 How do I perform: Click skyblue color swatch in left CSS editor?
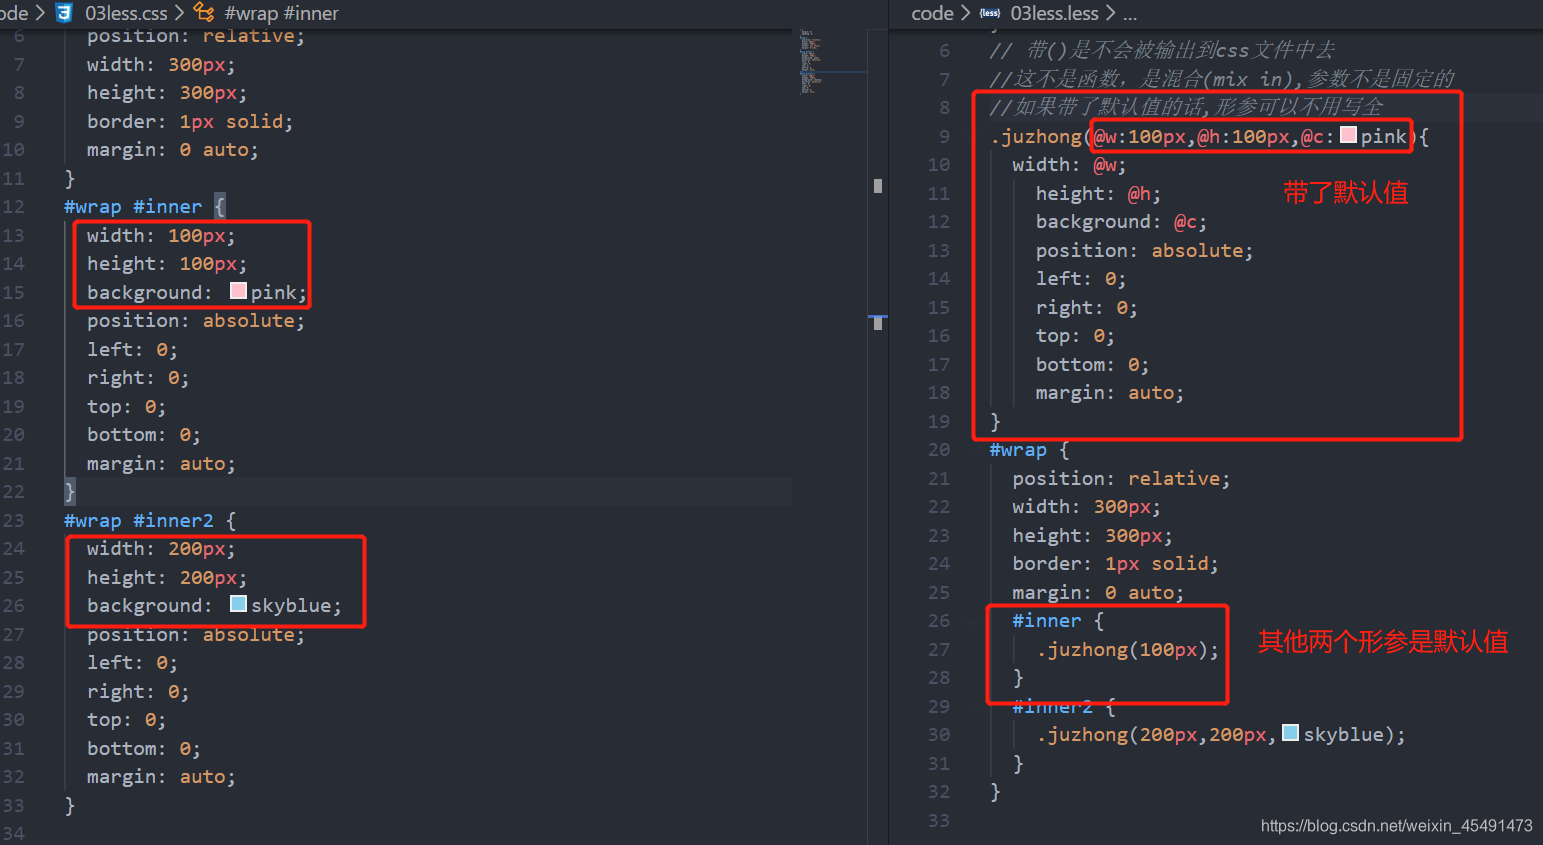[x=238, y=604]
